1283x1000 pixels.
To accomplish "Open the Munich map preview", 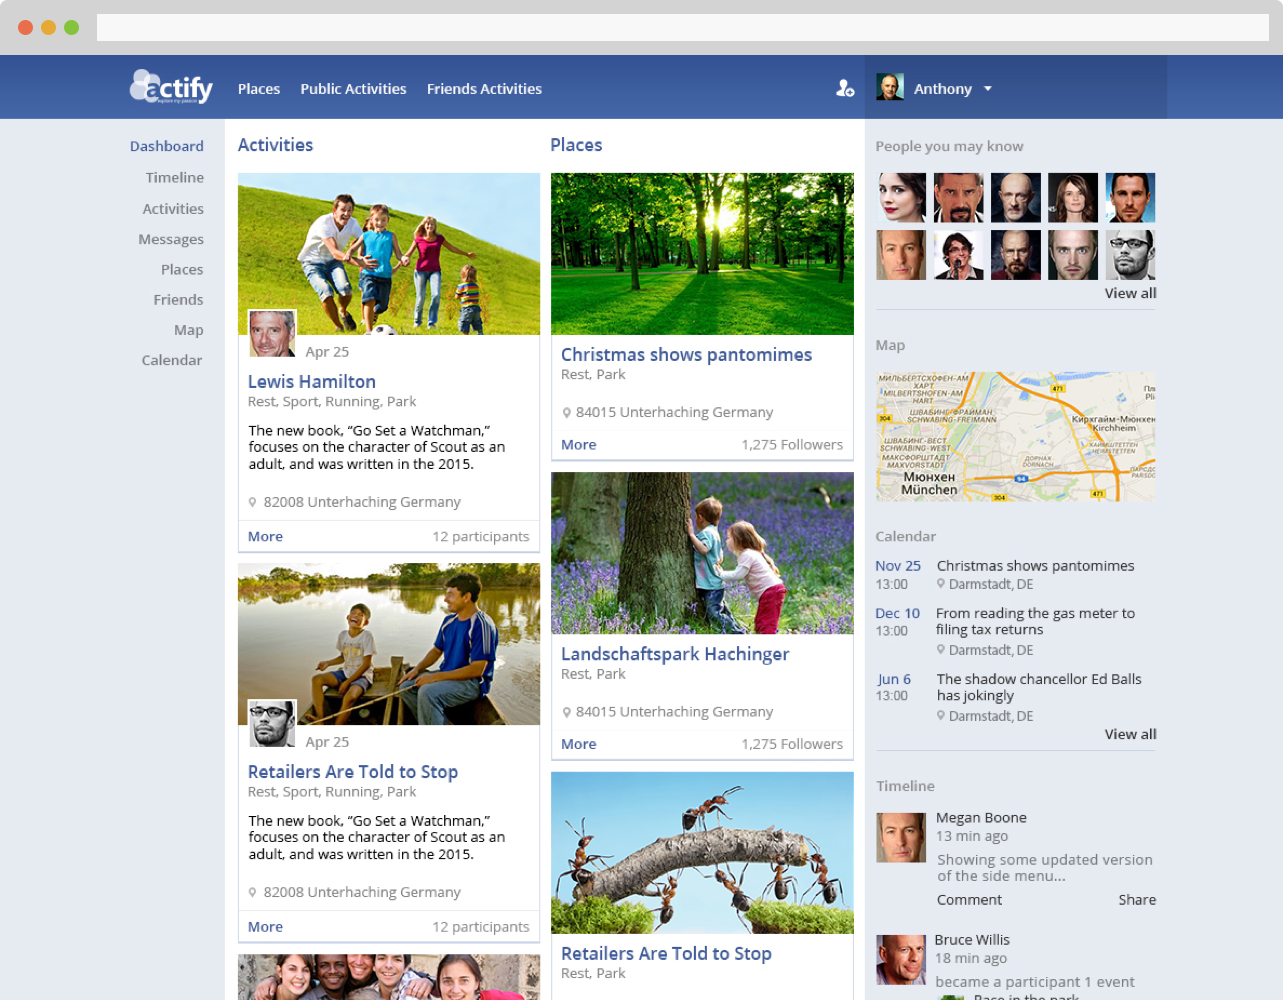I will (1016, 437).
